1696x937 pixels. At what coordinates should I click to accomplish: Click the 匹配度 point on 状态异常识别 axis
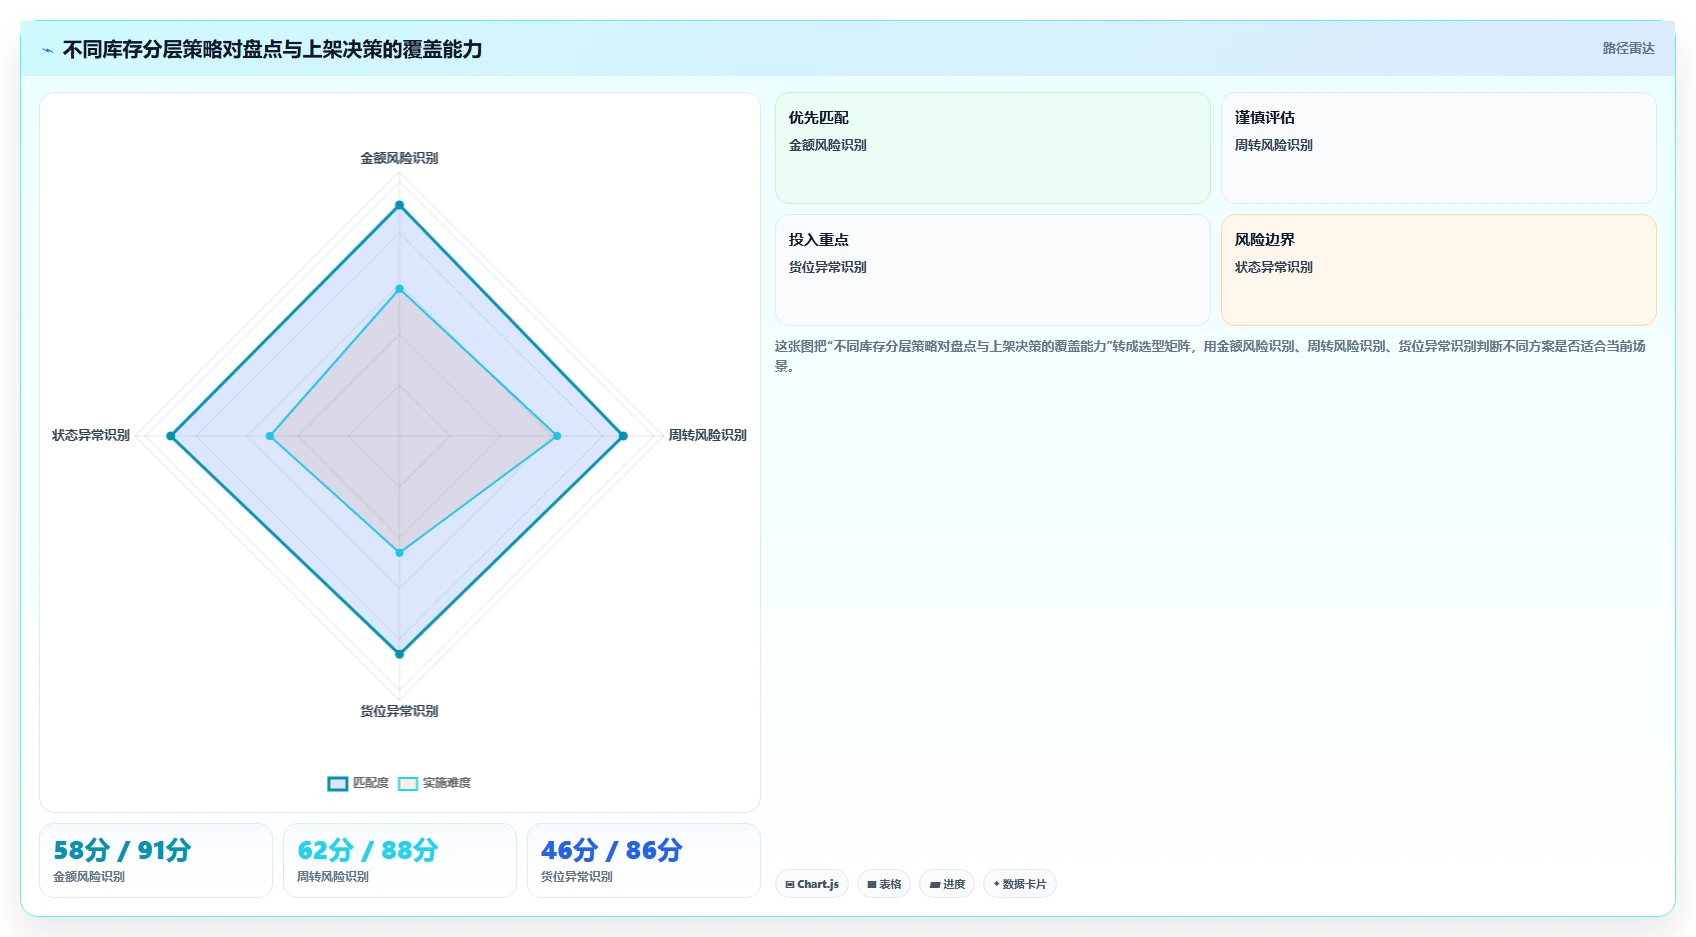point(171,436)
